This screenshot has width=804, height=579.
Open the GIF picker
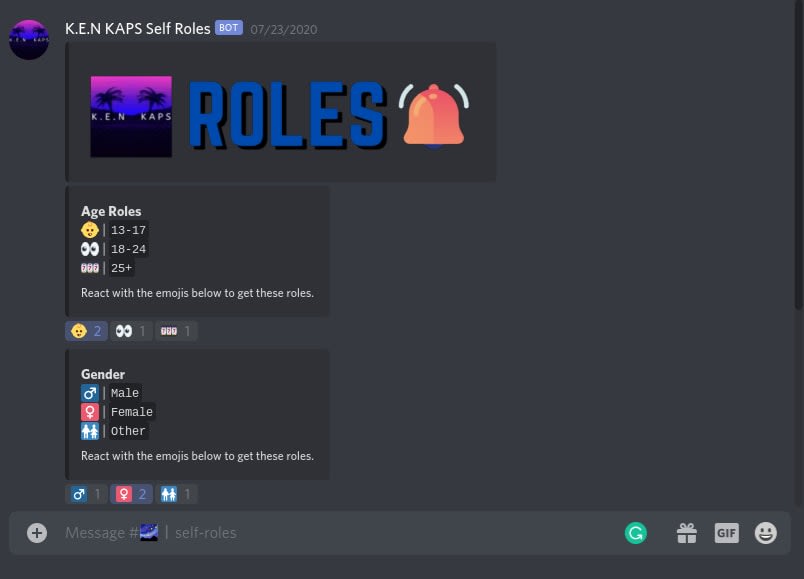pyautogui.click(x=727, y=533)
